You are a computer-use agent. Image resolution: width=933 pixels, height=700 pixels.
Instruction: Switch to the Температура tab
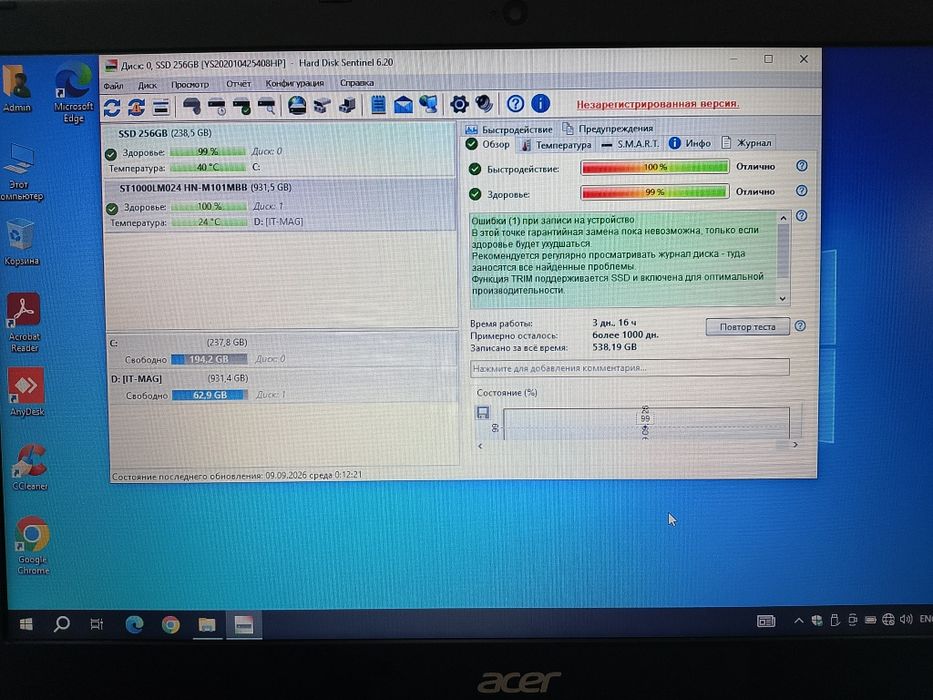(x=556, y=145)
